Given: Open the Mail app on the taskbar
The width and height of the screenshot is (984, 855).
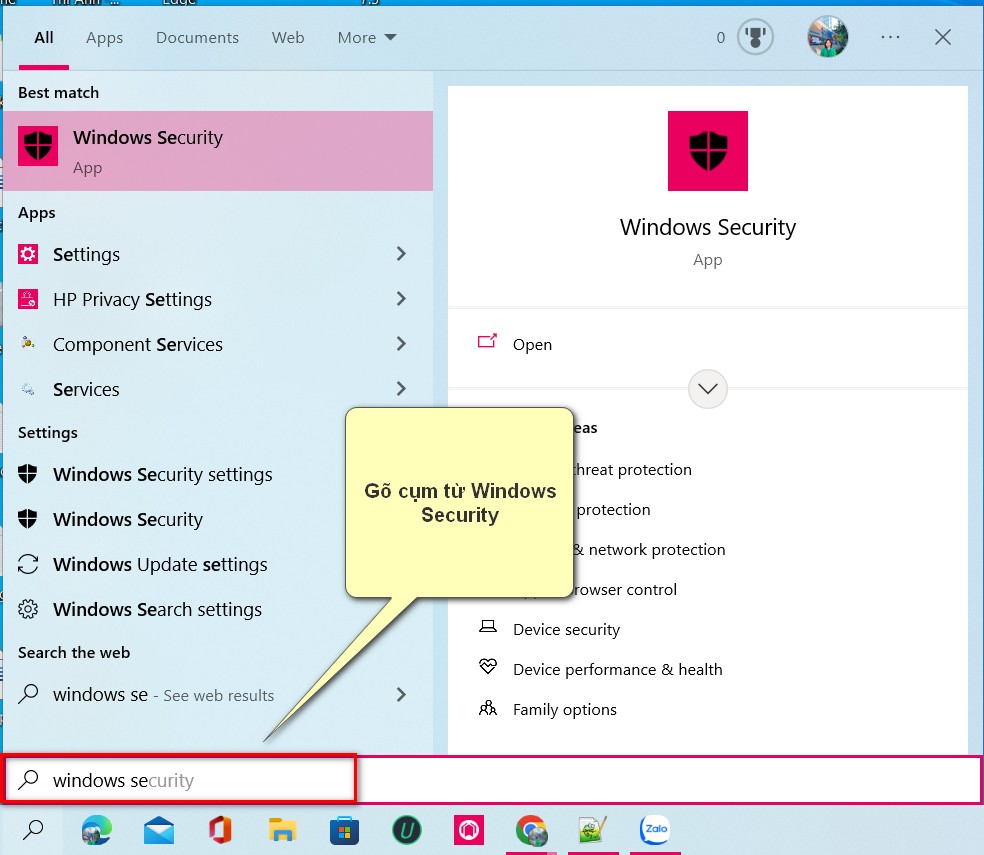Looking at the screenshot, I should tap(158, 830).
